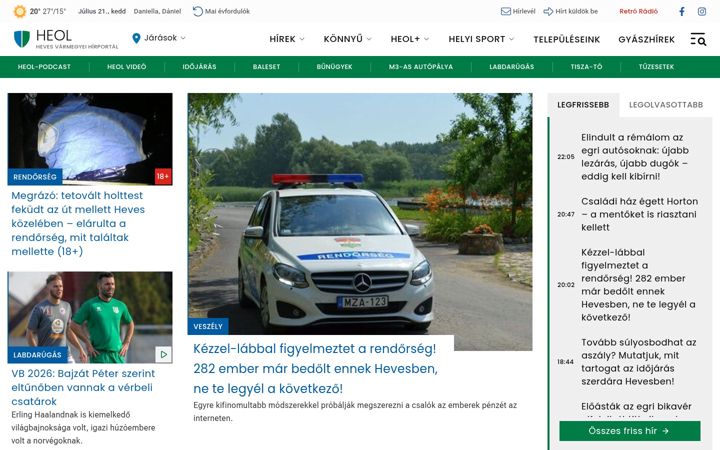Open GYÁSZHÍREK menu item
The height and width of the screenshot is (450, 720).
pyautogui.click(x=647, y=39)
